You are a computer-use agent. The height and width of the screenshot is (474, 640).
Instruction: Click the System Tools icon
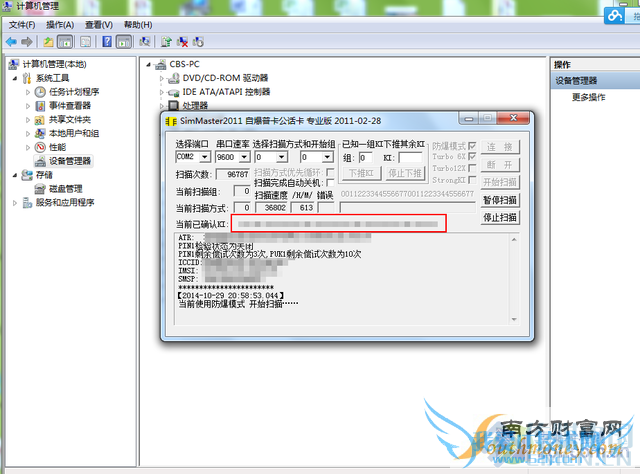point(27,78)
